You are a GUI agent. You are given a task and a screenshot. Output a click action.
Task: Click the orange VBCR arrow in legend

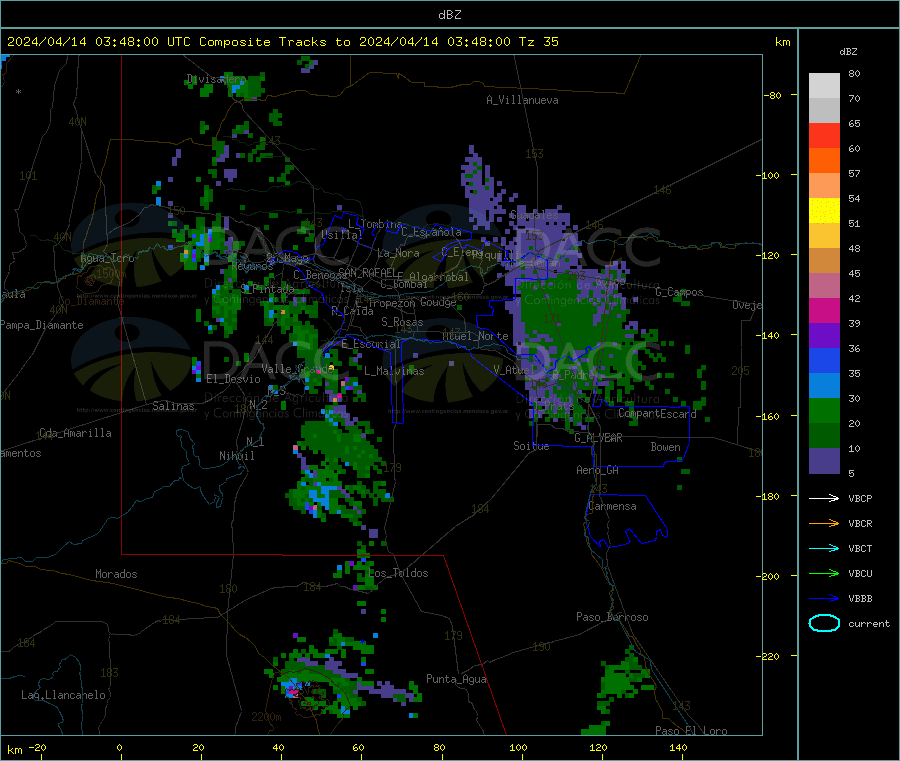pyautogui.click(x=824, y=523)
